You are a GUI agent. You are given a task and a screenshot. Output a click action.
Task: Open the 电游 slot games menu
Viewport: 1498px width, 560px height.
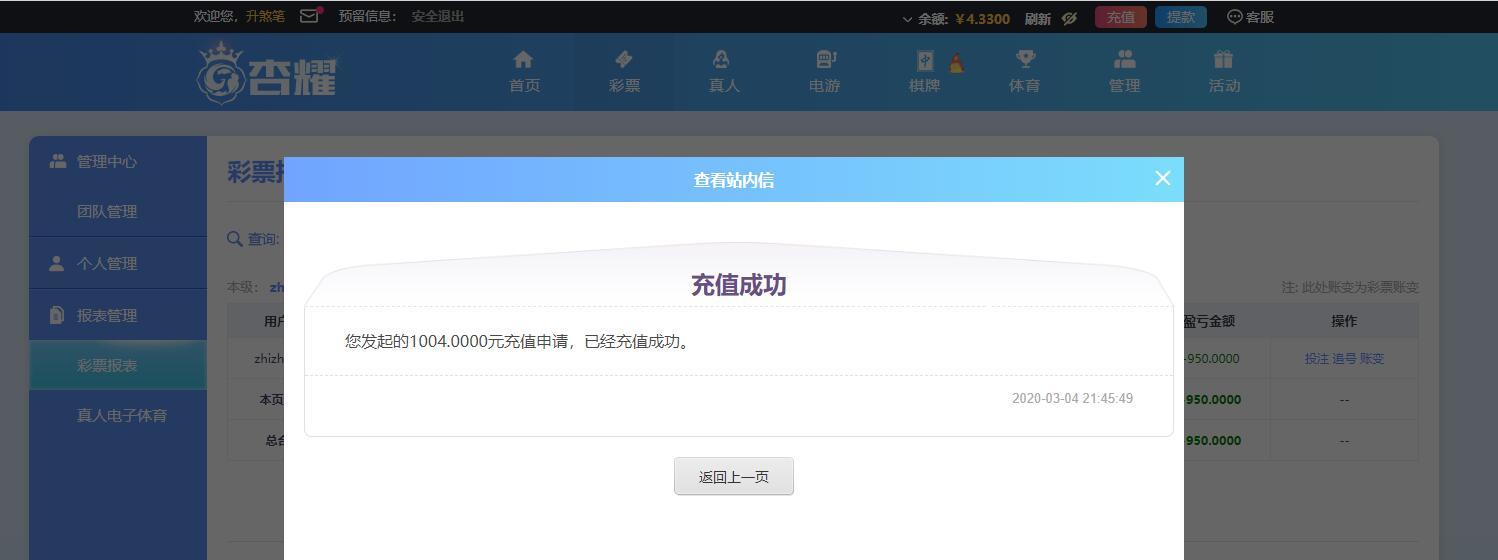824,72
